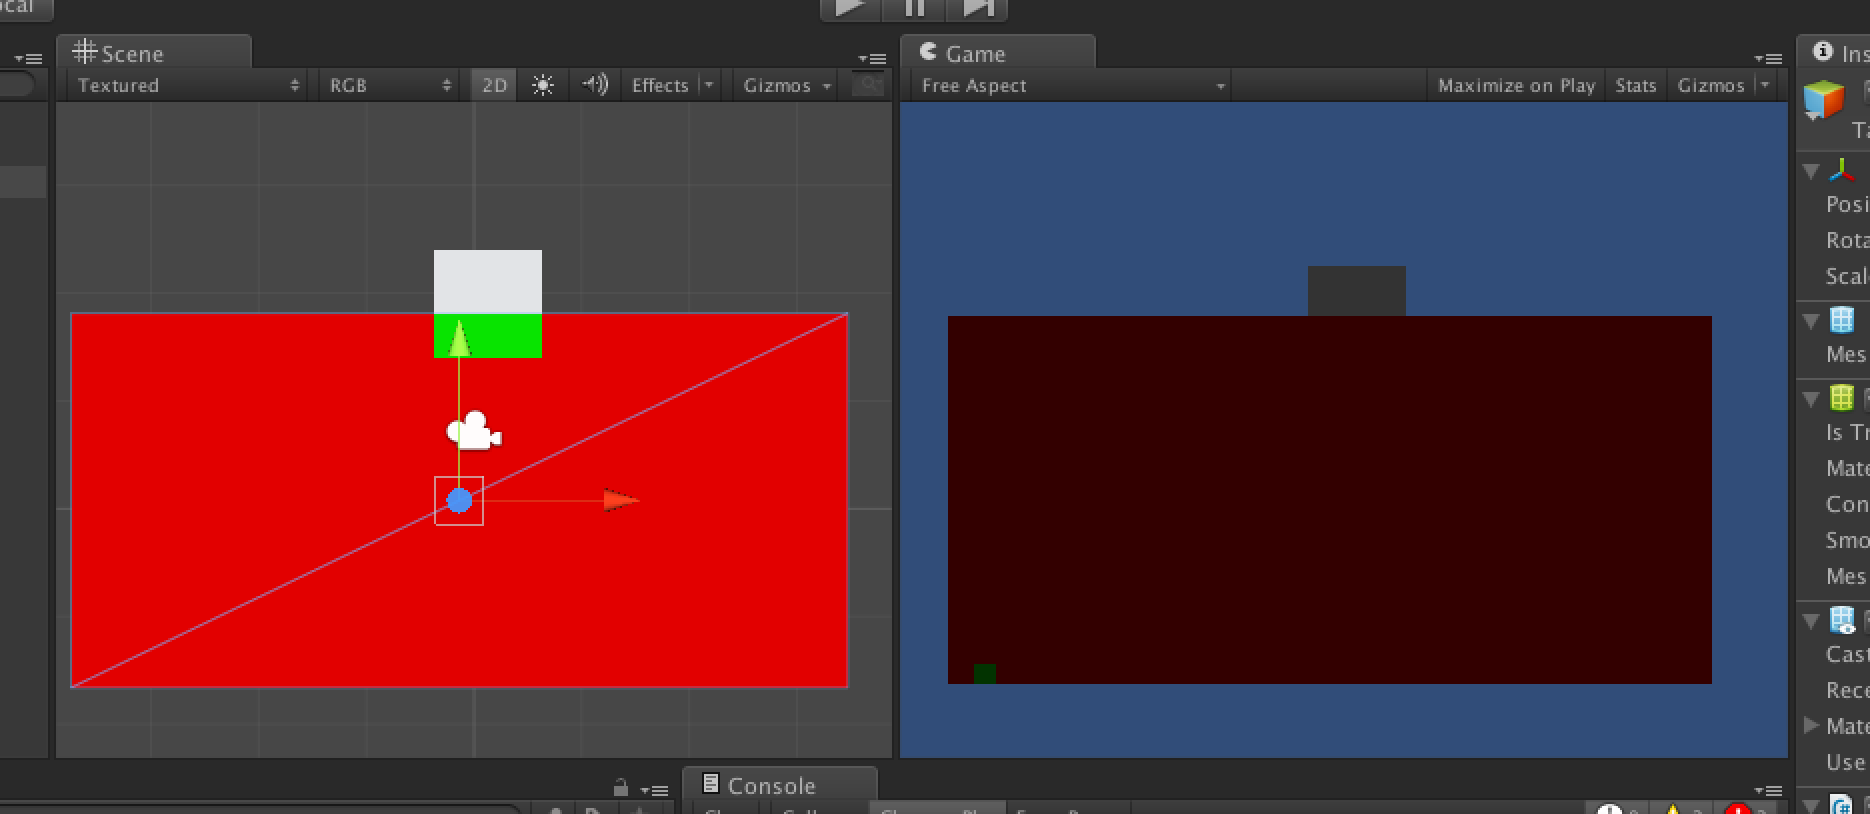Collapse the Mesh Renderer component foldout
1870x814 pixels.
1810,621
